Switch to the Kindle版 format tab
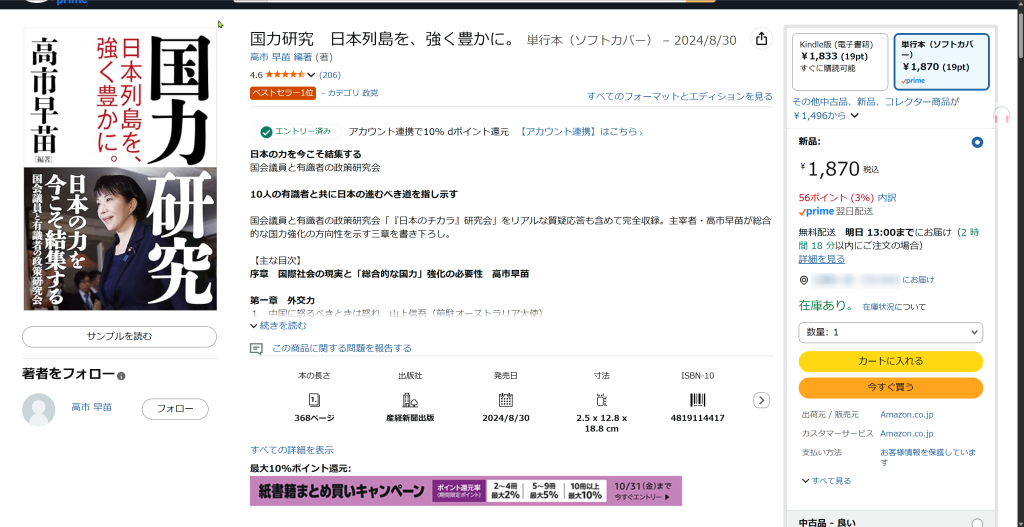The image size is (1024, 527). pos(839,62)
